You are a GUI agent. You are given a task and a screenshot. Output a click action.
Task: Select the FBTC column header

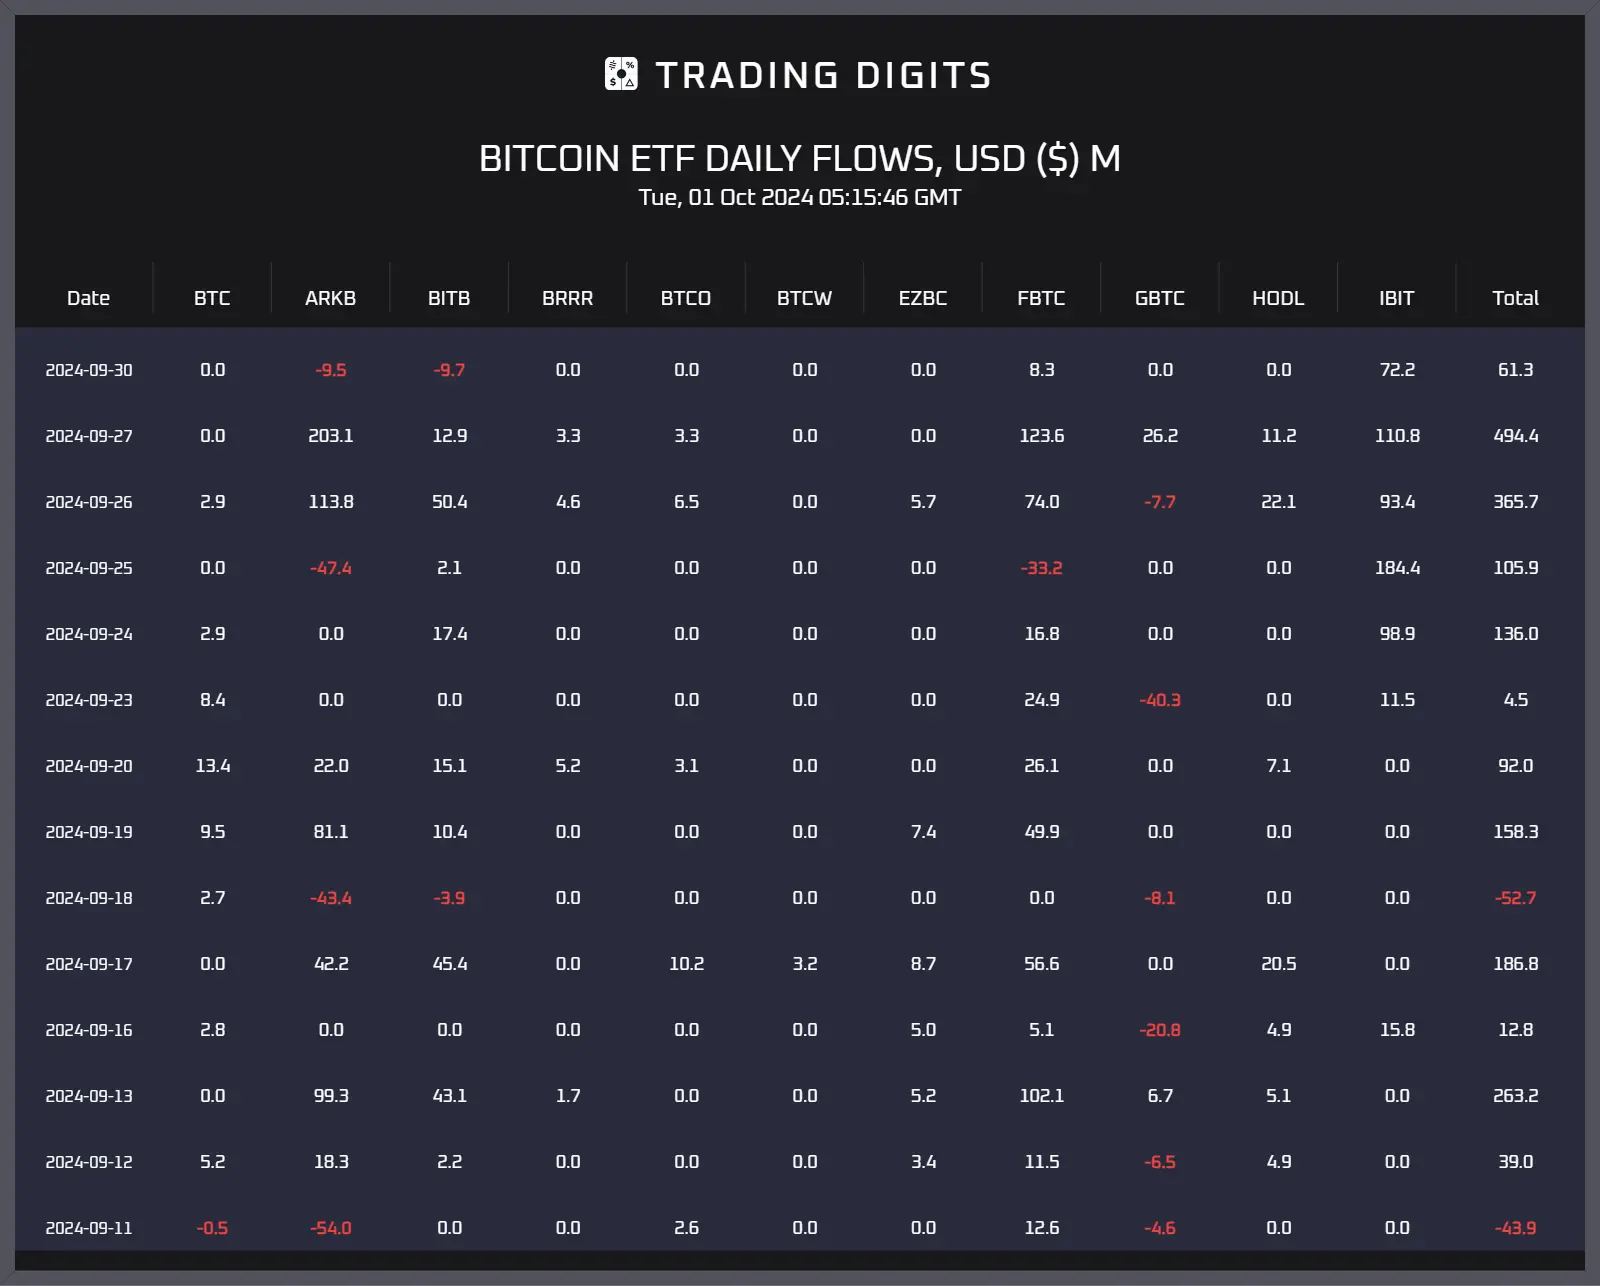[1041, 298]
